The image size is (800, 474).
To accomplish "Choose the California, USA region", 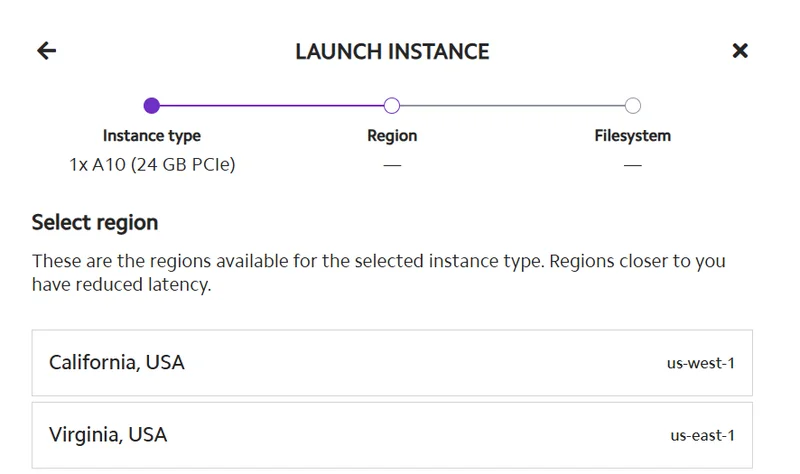I will point(117,362).
